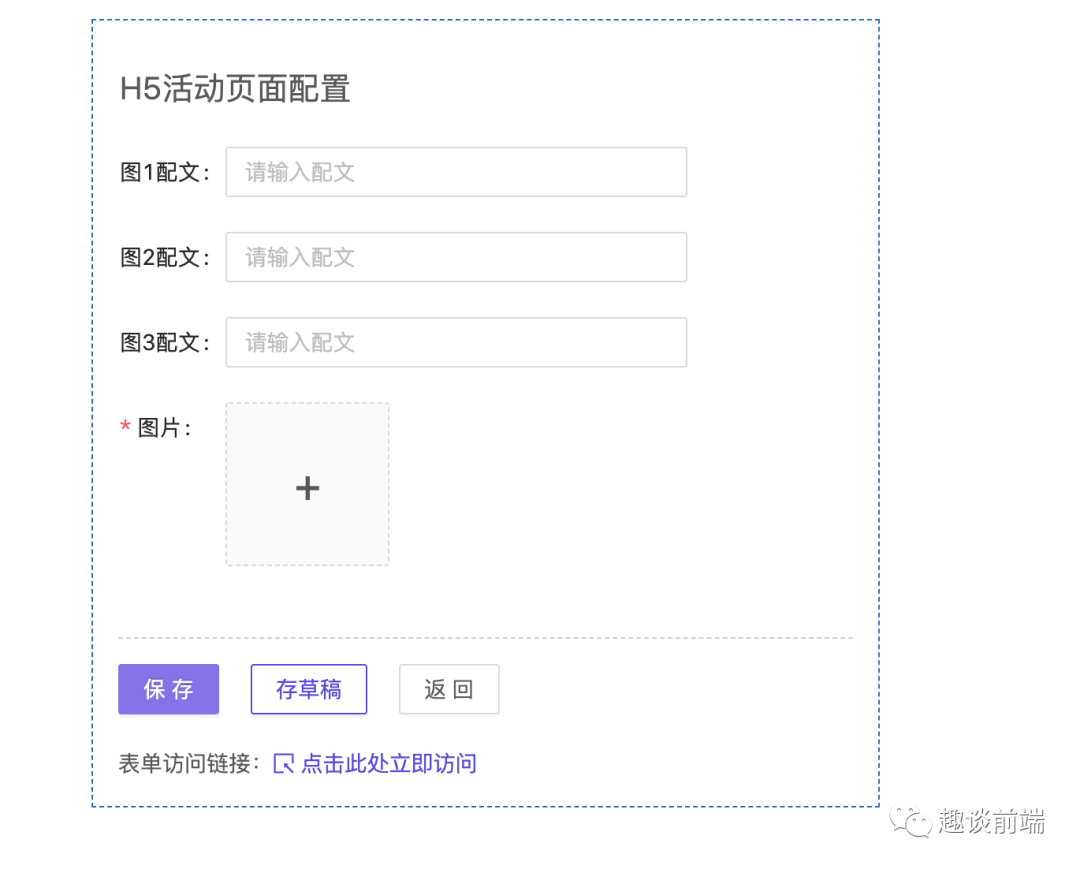Focus the 图3配文 caption input field
1080x869 pixels.
pos(456,342)
